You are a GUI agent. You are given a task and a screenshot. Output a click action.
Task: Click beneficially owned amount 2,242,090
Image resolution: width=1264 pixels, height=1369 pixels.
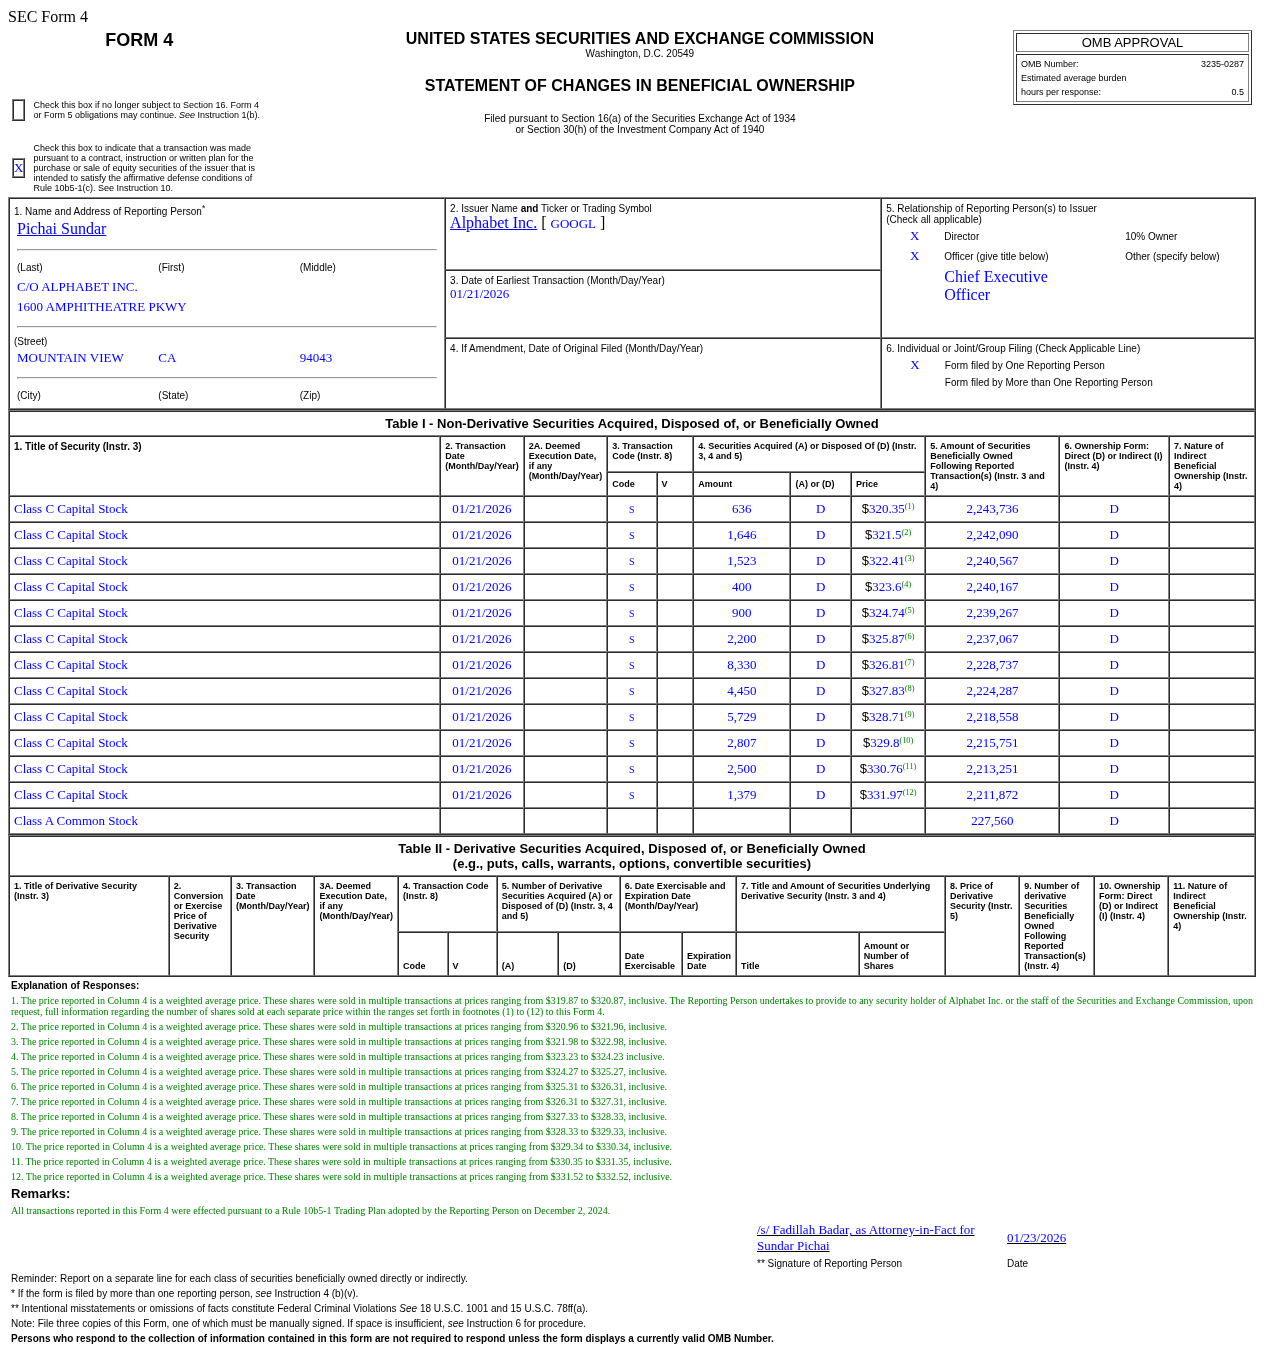pyautogui.click(x=992, y=535)
